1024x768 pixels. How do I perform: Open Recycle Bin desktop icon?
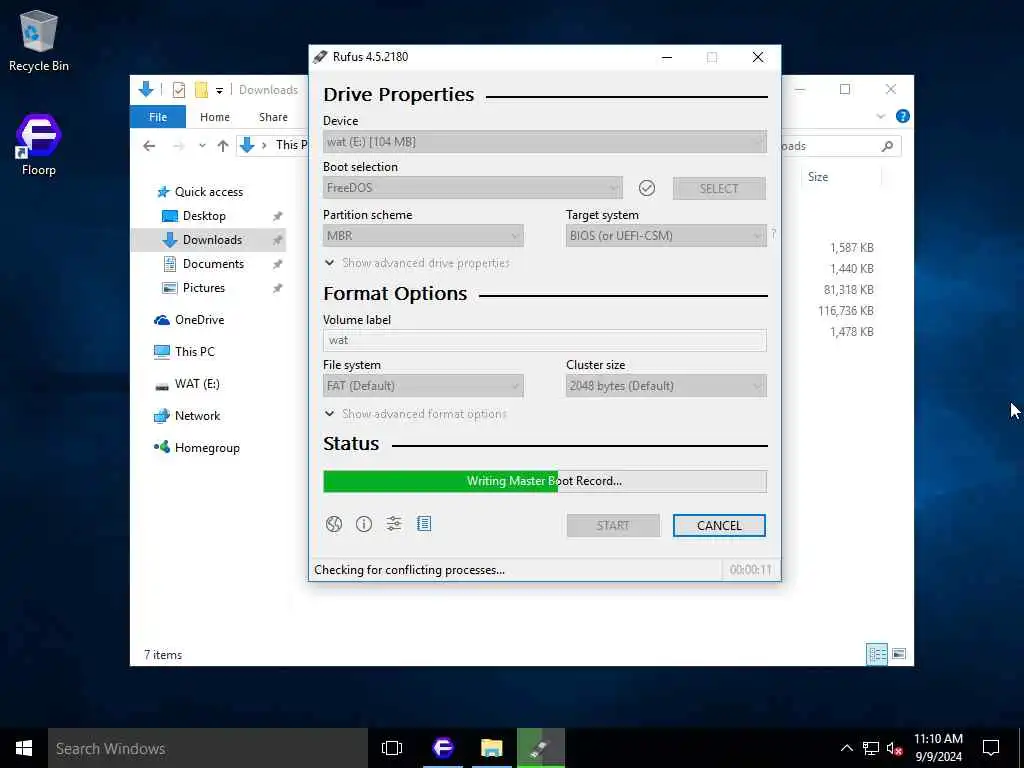click(x=39, y=41)
